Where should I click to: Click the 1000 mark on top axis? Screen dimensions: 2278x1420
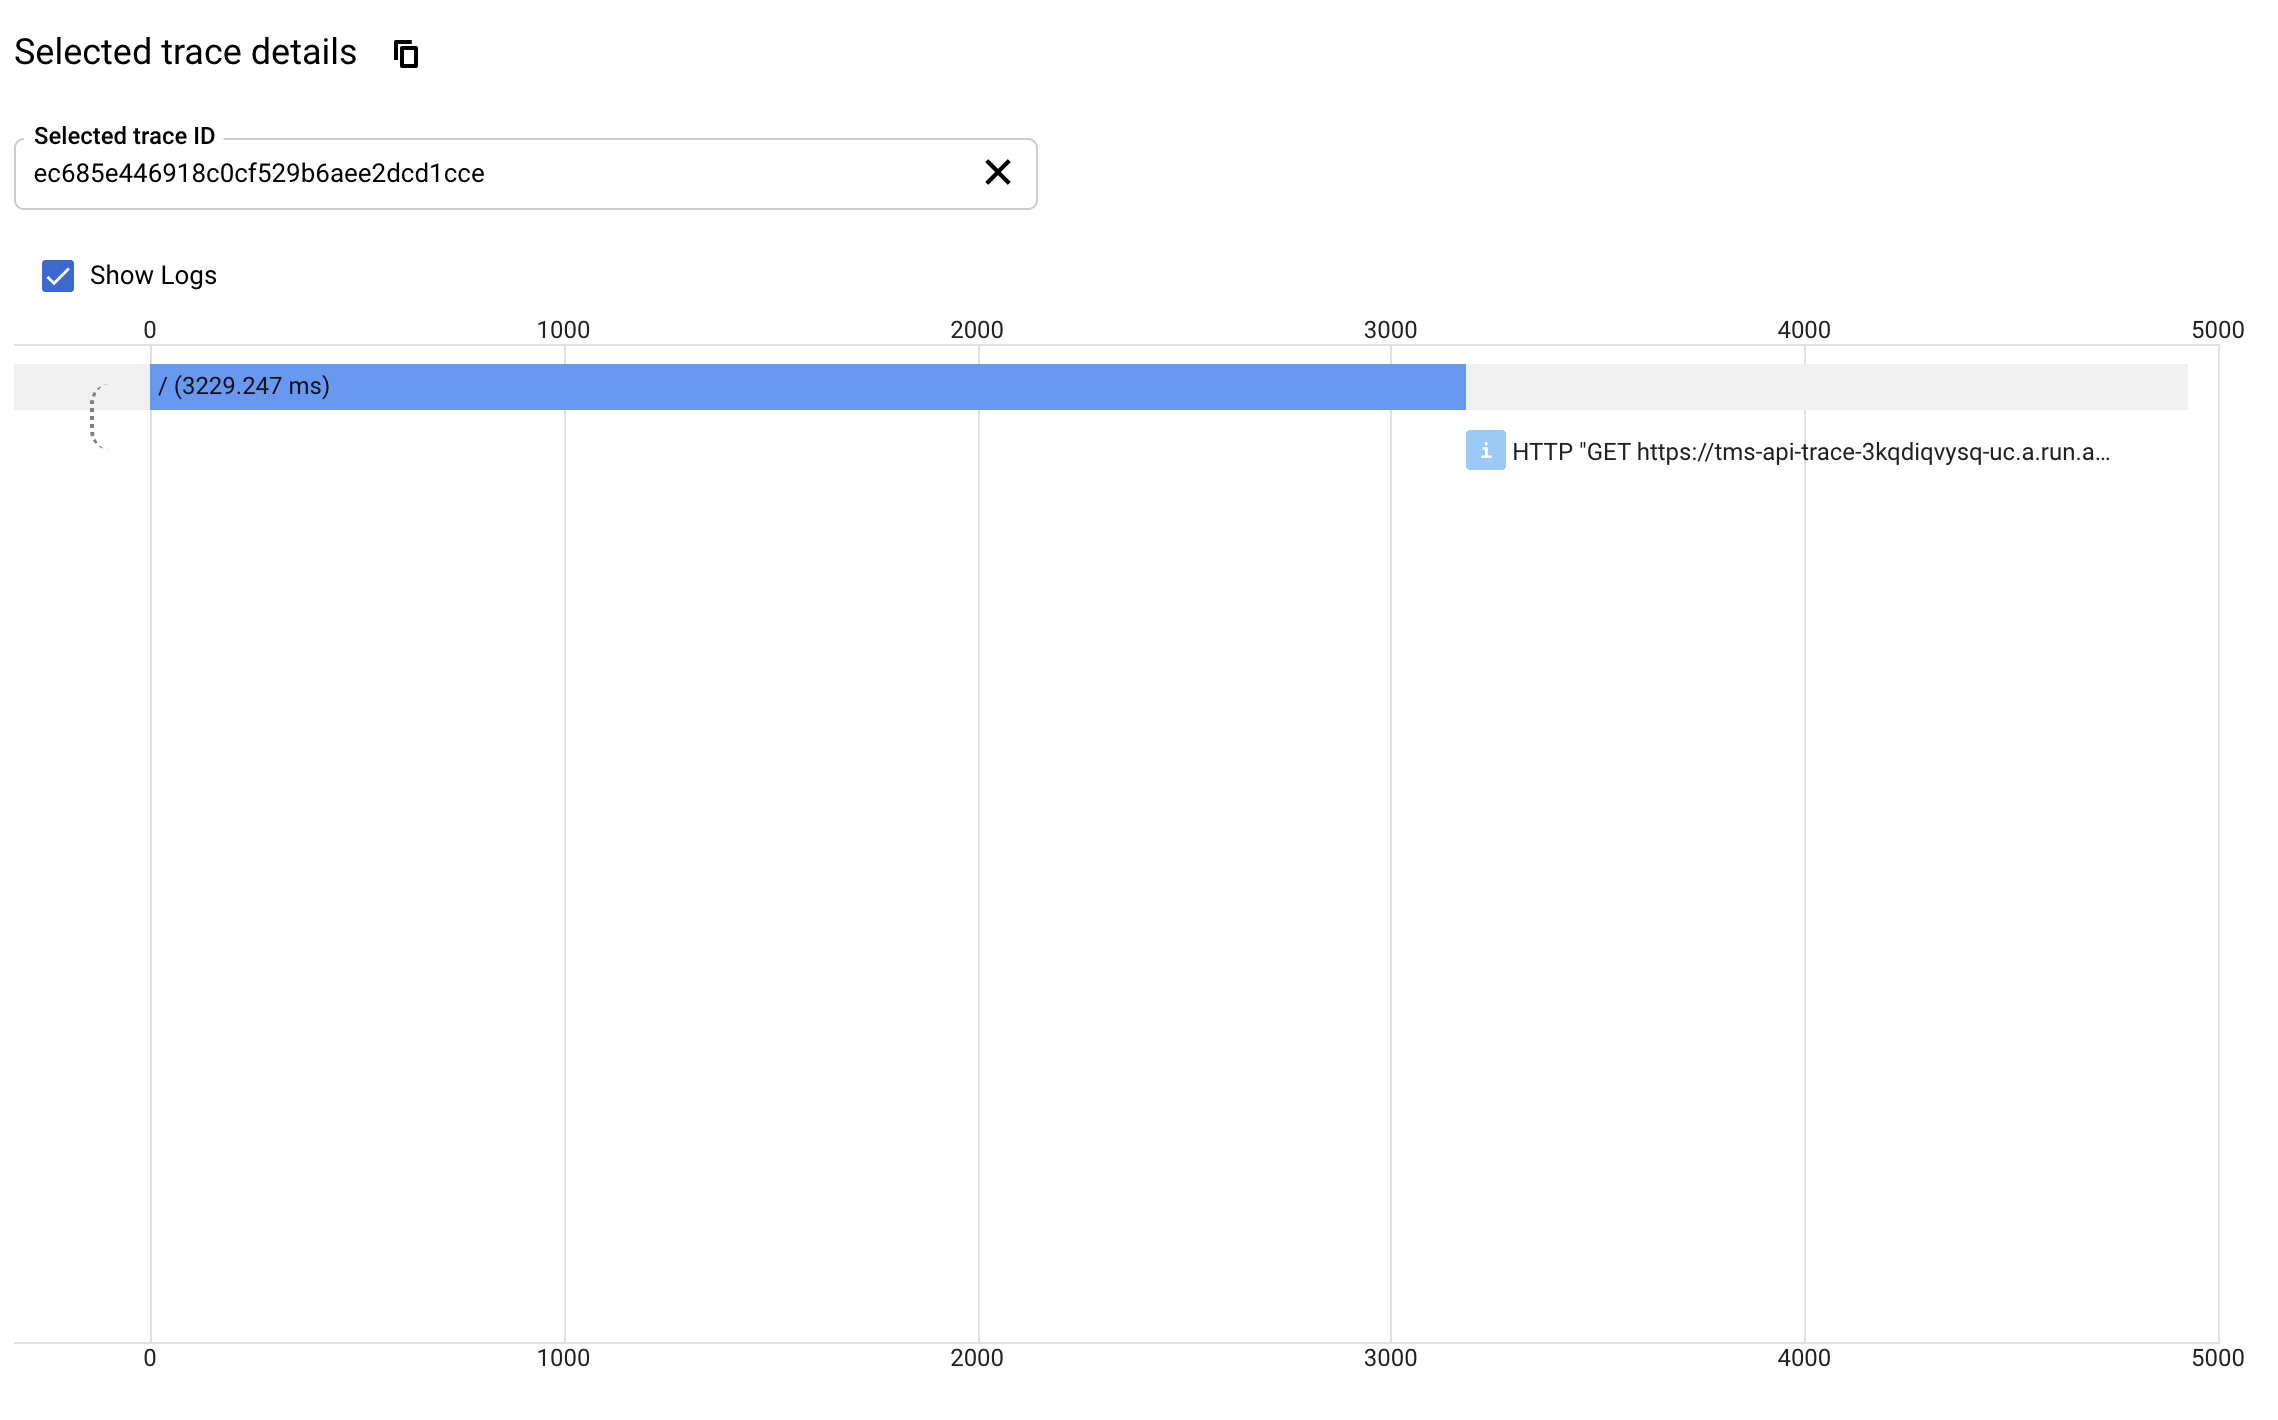(563, 330)
